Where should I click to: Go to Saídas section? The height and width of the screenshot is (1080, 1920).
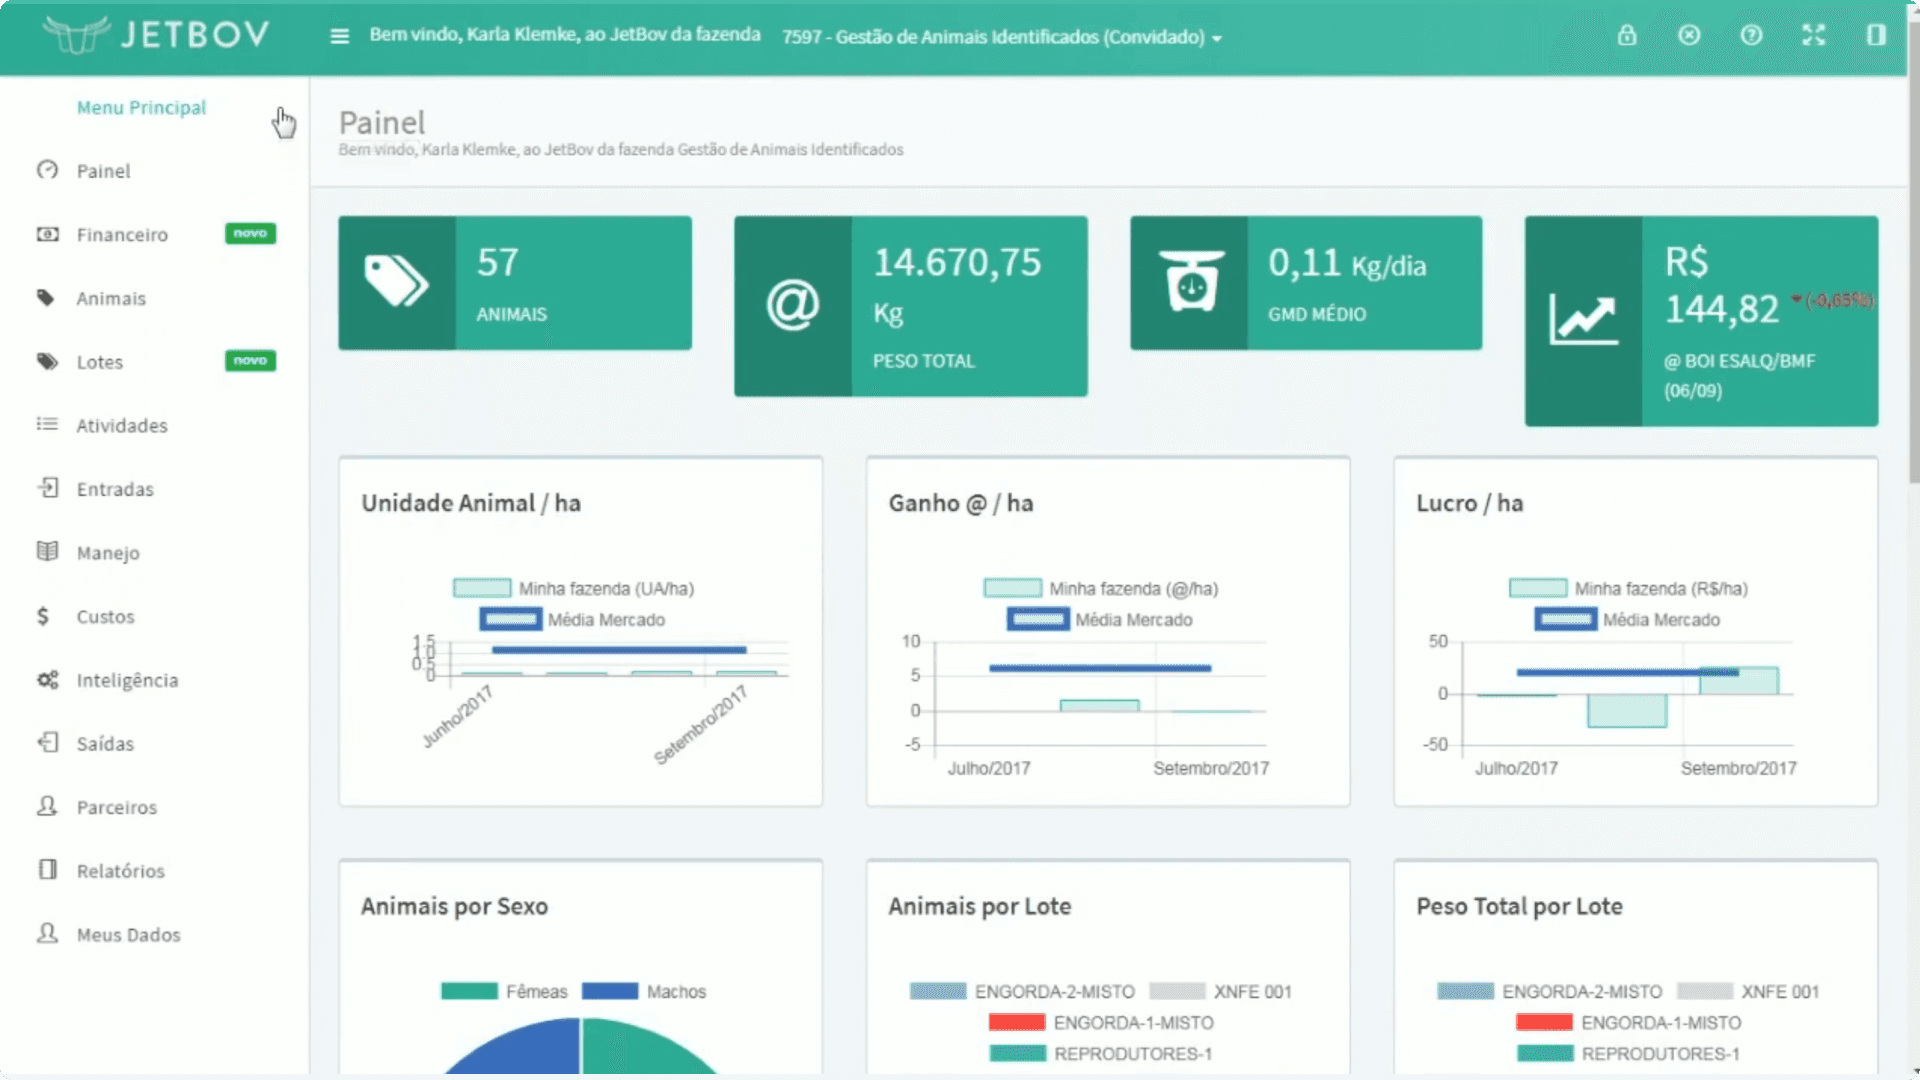pyautogui.click(x=105, y=744)
